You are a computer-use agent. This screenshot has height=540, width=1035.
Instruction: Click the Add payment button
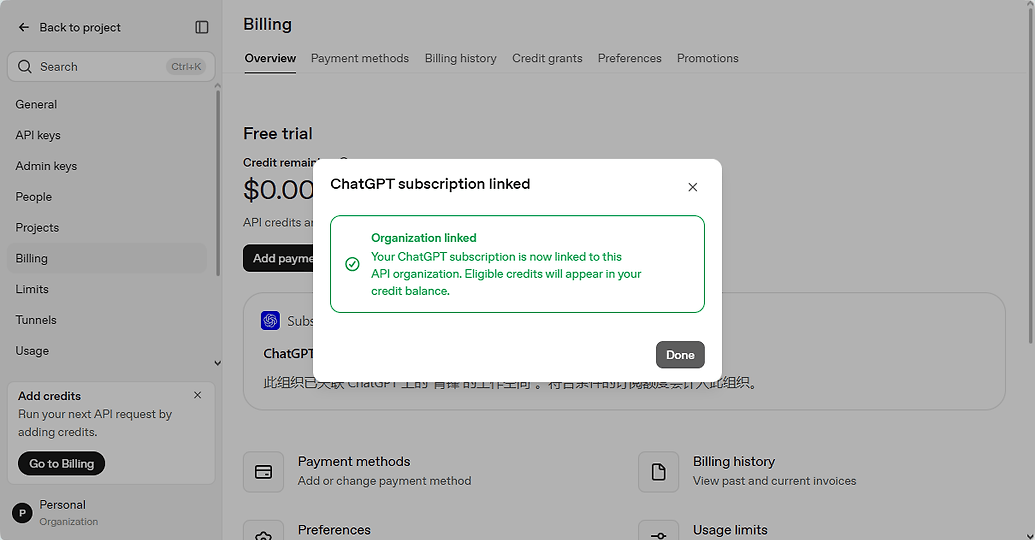[278, 258]
